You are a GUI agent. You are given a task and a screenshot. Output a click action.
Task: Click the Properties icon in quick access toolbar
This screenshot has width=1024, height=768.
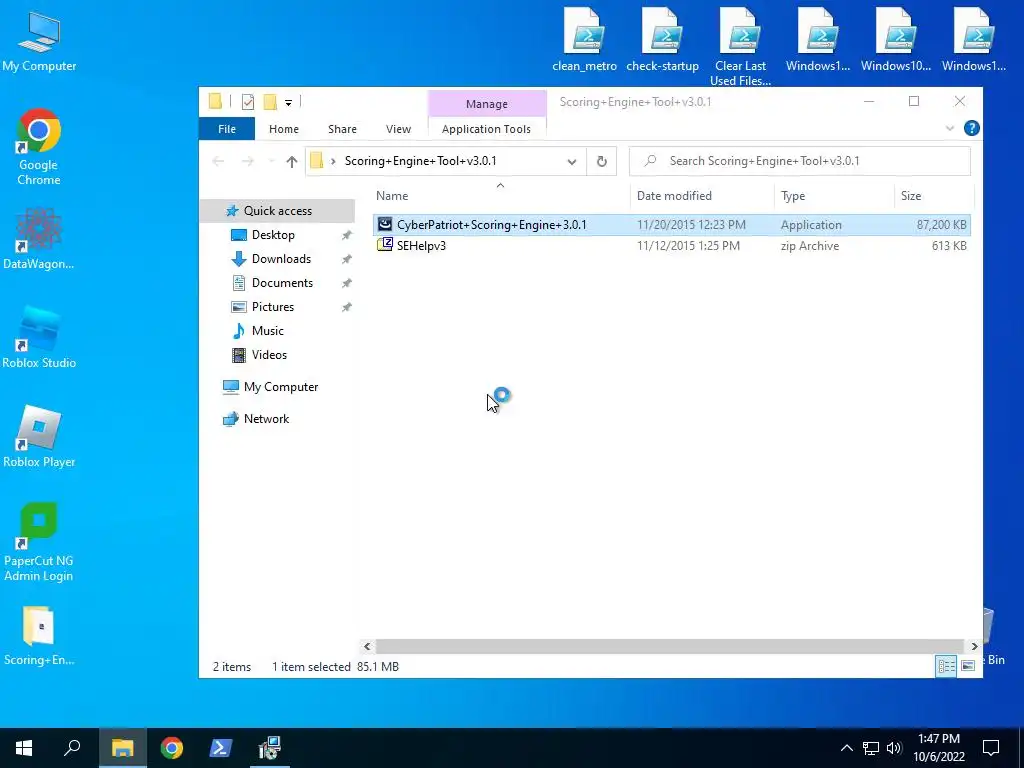click(x=248, y=102)
